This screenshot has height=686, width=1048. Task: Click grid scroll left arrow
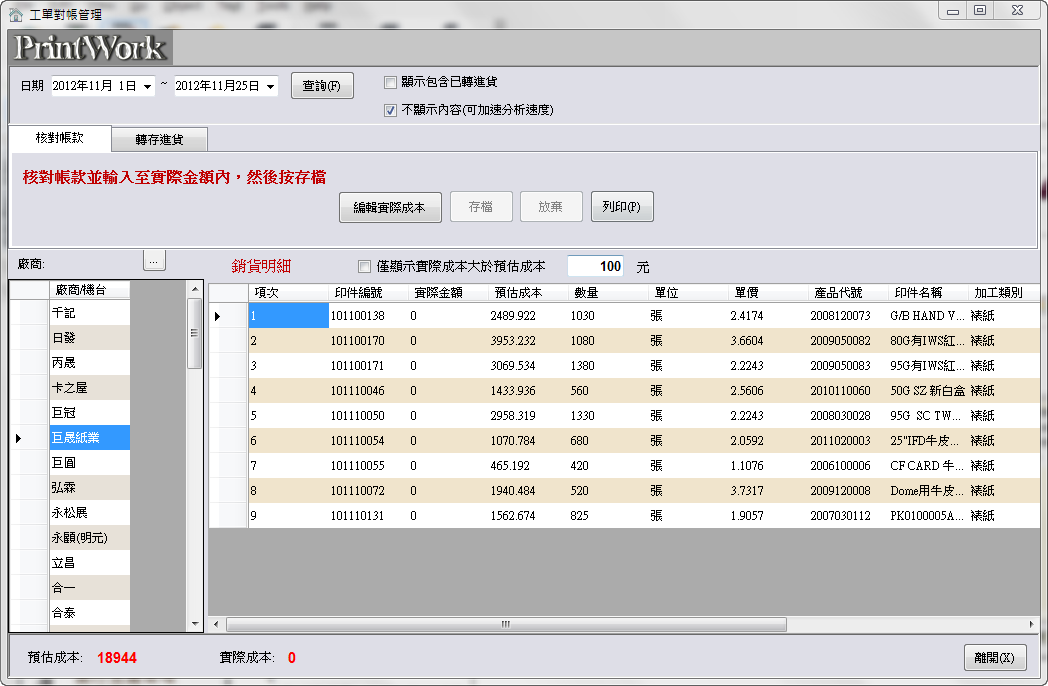216,624
